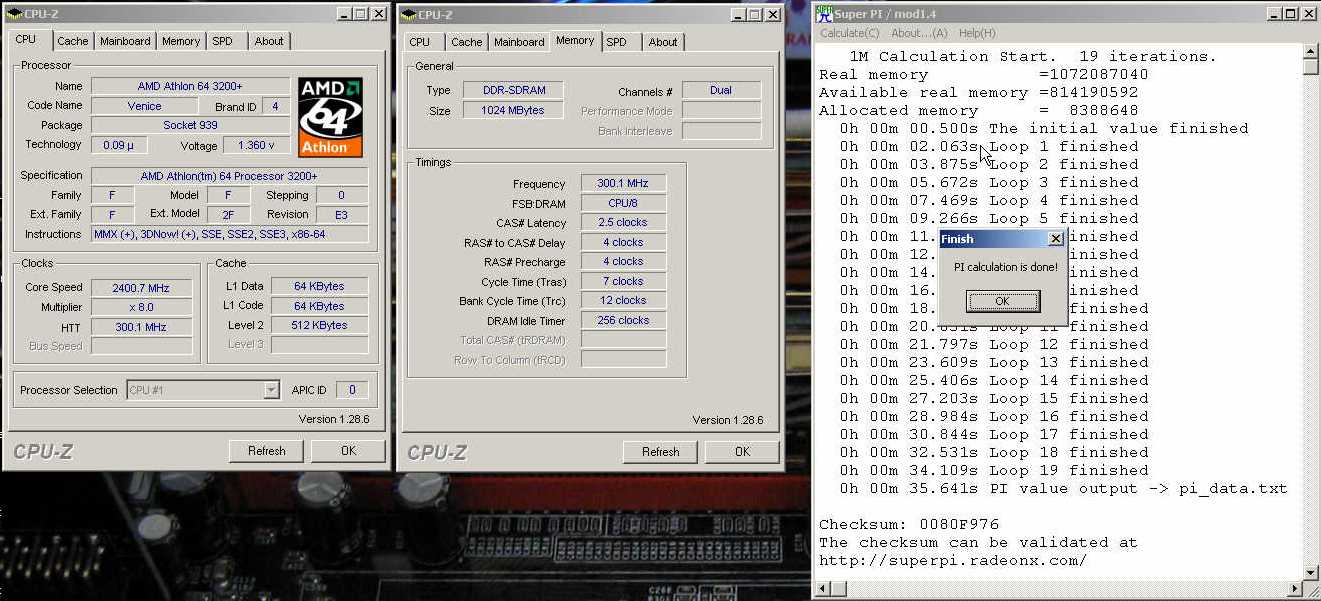
Task: Open the SPD tab in the first CPU-Z window
Action: 222,41
